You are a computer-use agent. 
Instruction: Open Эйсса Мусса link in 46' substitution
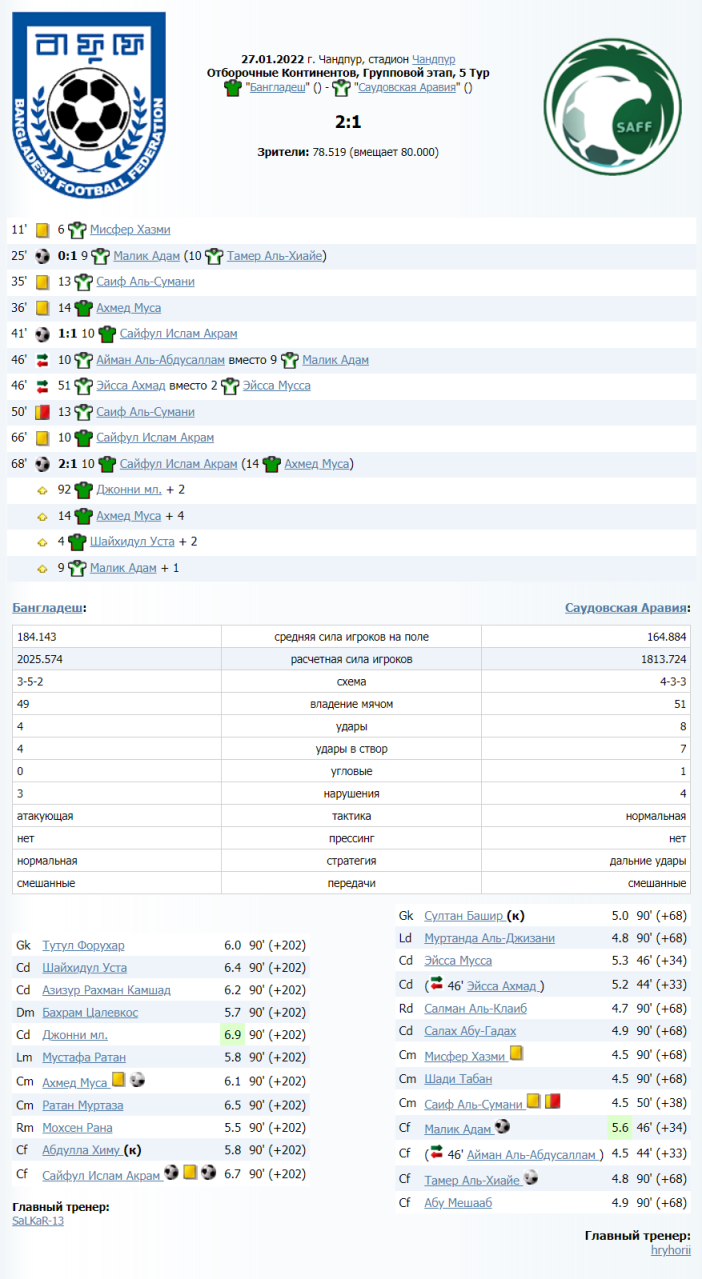[x=277, y=386]
